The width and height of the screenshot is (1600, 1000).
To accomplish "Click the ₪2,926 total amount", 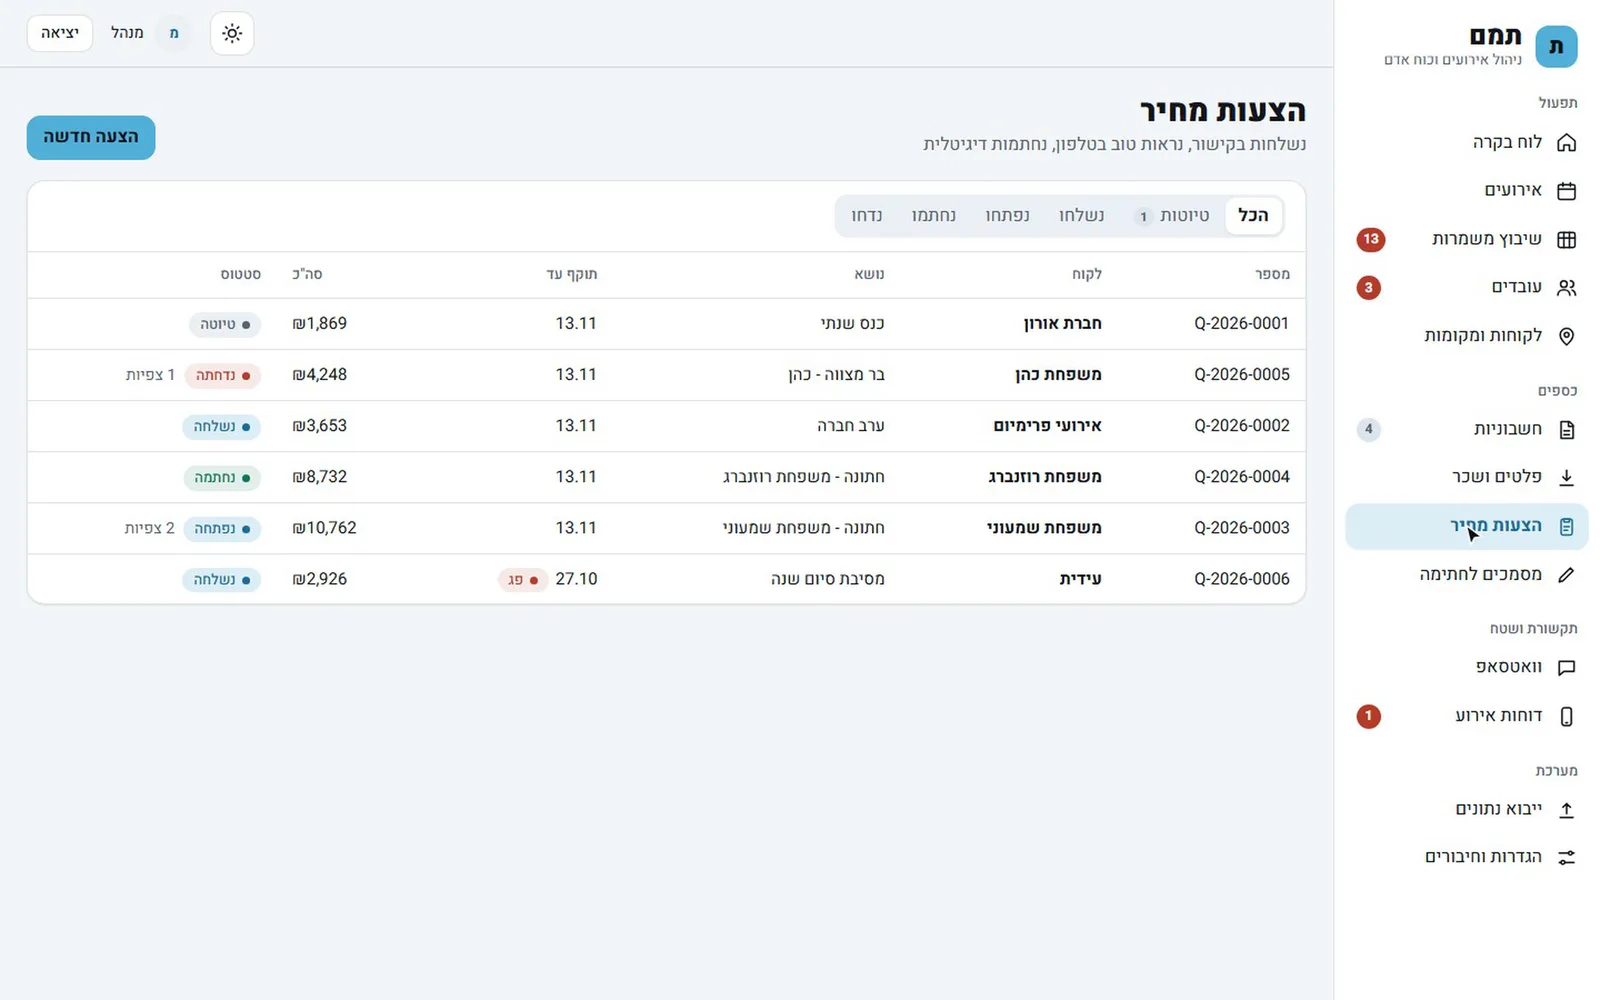I will click(x=320, y=579).
